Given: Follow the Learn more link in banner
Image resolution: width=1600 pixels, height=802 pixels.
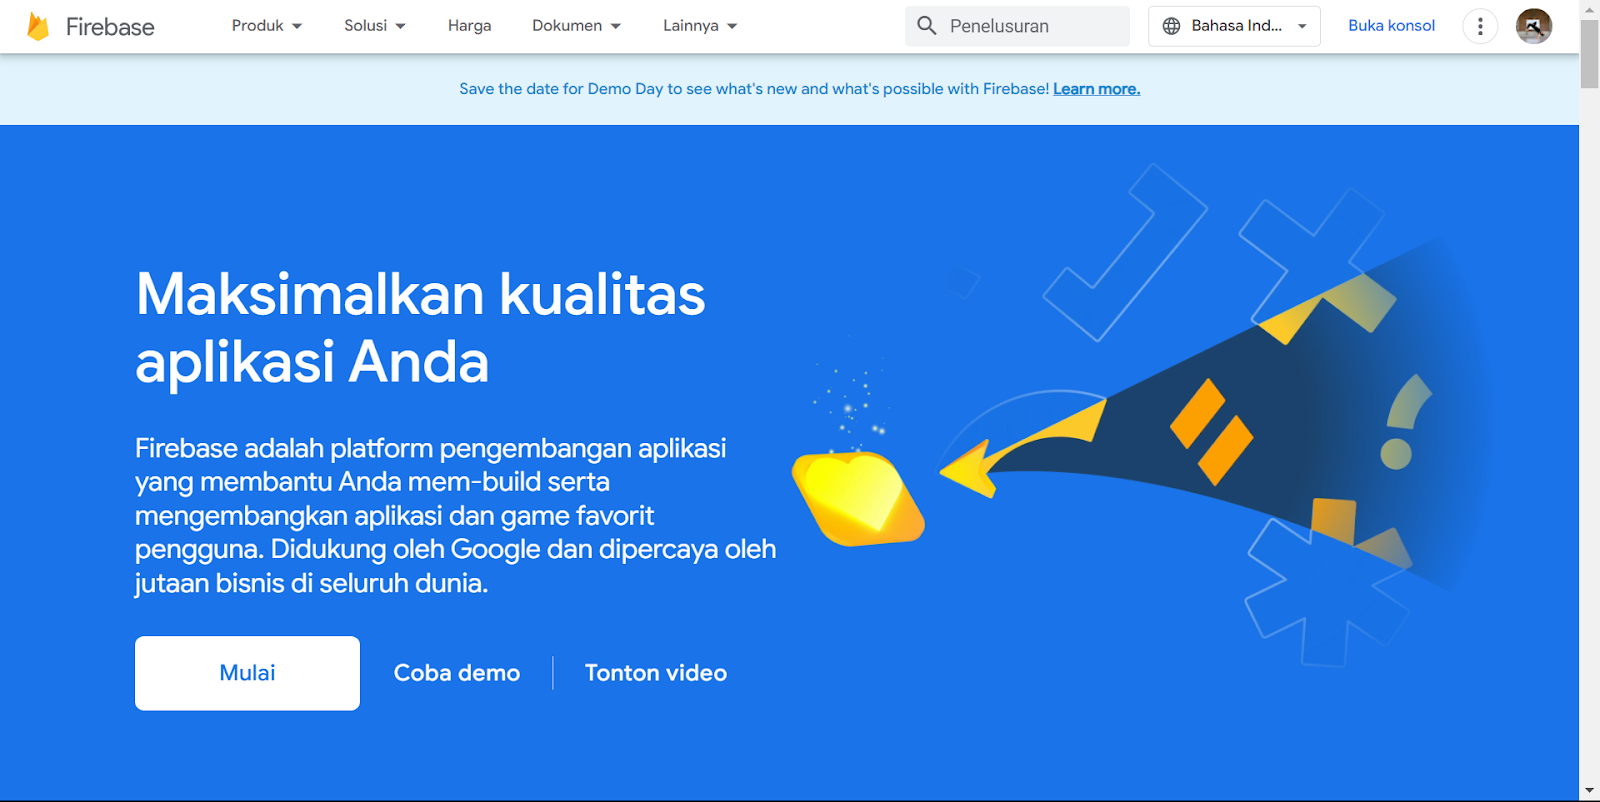Looking at the screenshot, I should [x=1096, y=89].
